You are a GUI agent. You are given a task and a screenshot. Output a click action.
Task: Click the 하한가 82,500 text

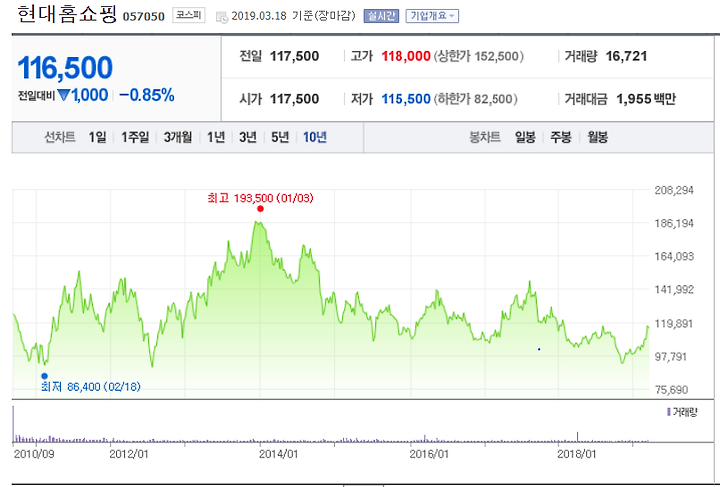475,99
